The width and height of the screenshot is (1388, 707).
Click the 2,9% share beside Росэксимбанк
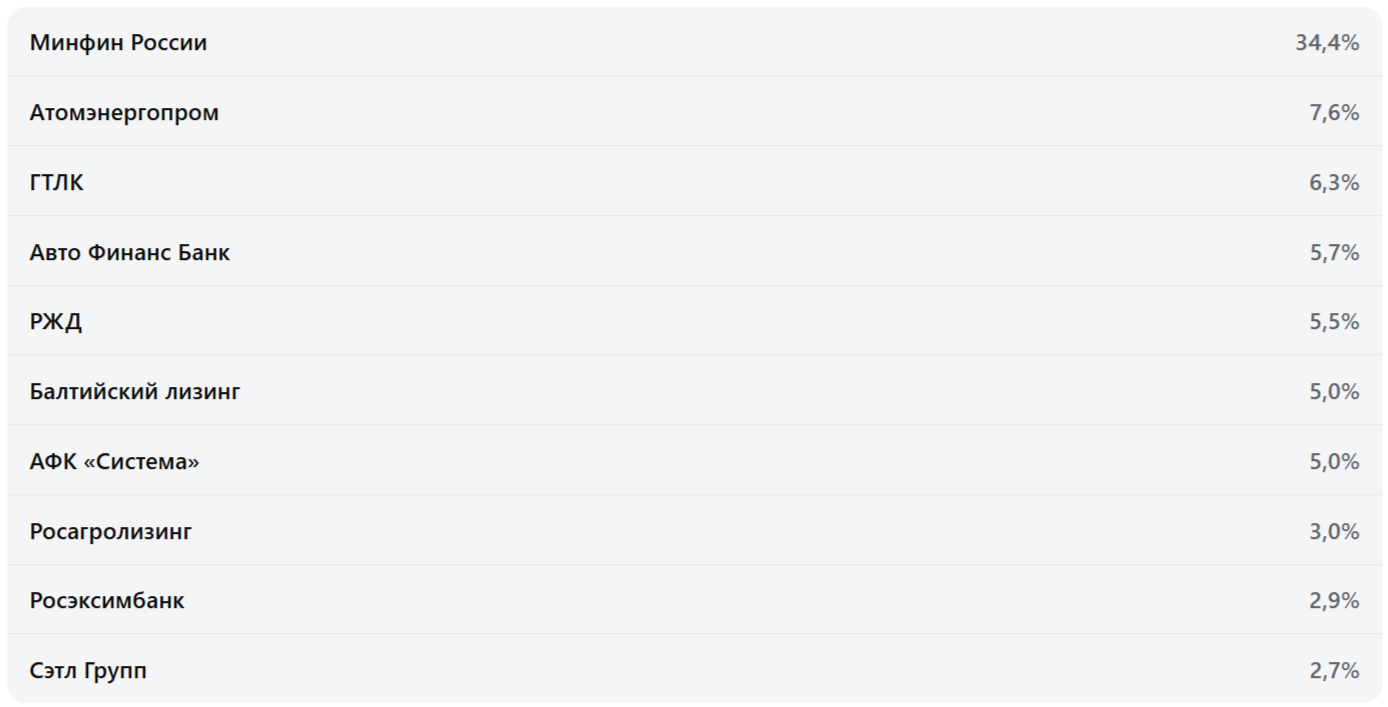1334,600
